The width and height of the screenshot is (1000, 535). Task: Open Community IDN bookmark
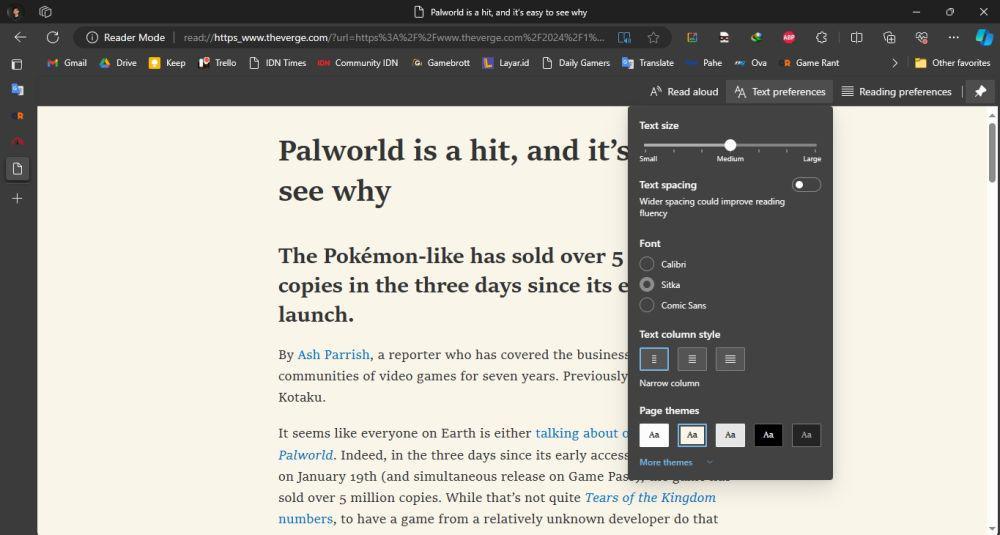click(x=358, y=63)
